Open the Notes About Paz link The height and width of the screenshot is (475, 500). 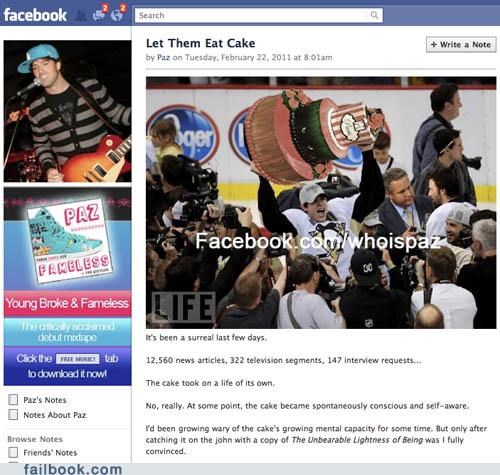coord(55,415)
